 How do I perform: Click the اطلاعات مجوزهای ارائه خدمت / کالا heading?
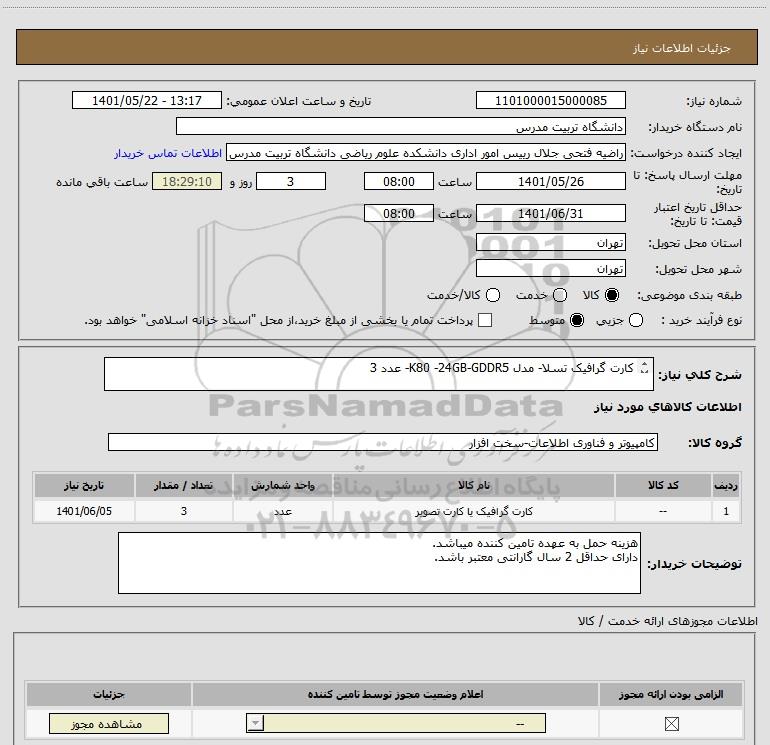pos(667,621)
